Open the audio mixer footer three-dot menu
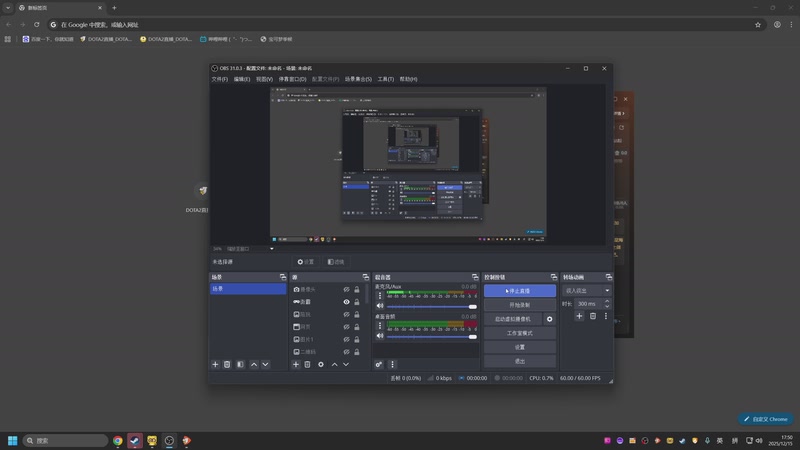The width and height of the screenshot is (800, 450). point(392,364)
